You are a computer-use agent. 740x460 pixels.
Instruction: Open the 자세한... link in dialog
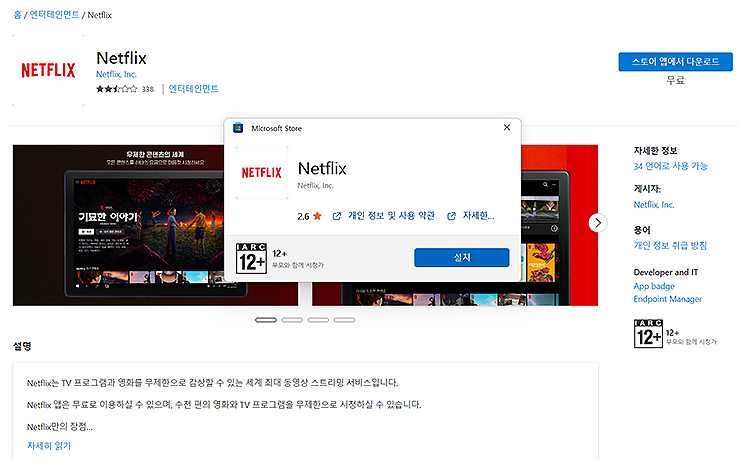(x=479, y=216)
